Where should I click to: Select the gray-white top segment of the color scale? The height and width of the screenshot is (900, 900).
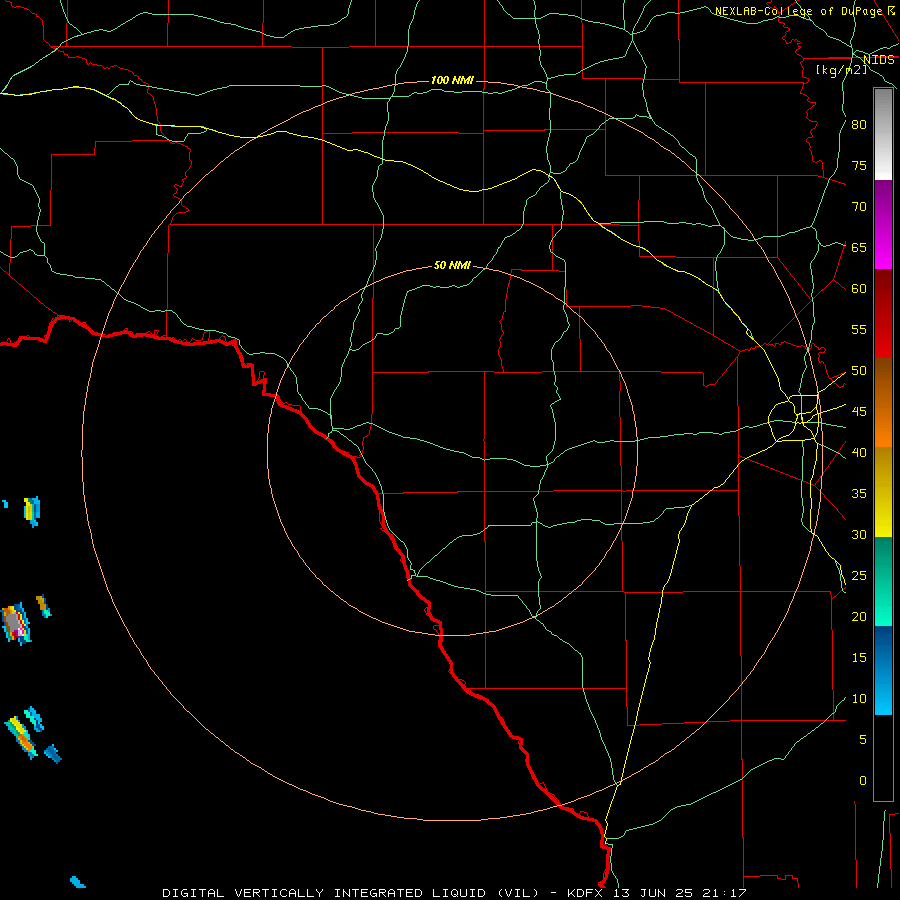point(883,134)
